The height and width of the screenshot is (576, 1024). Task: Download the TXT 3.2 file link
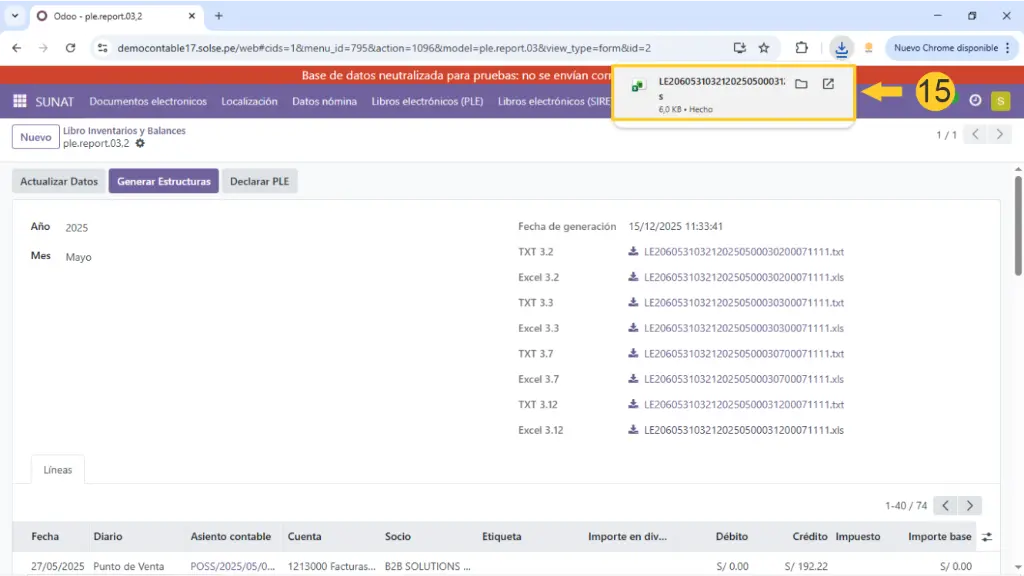[743, 252]
